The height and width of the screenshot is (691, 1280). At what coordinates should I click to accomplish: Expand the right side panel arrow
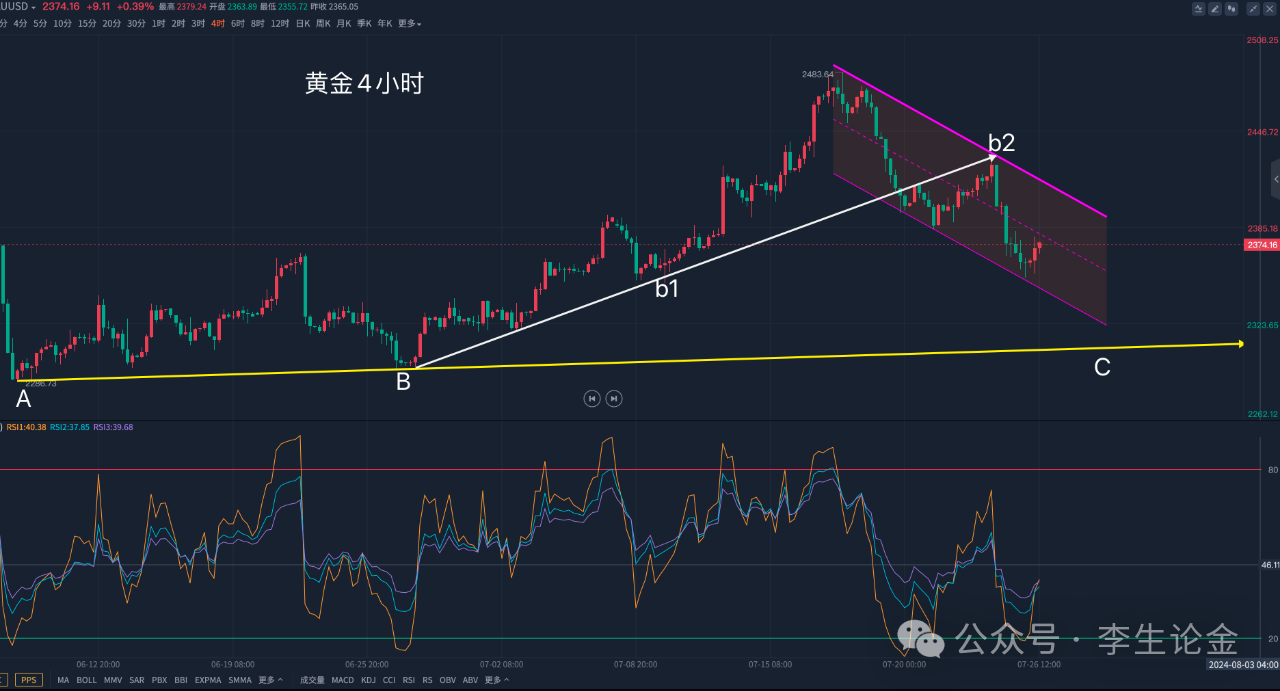(1276, 179)
